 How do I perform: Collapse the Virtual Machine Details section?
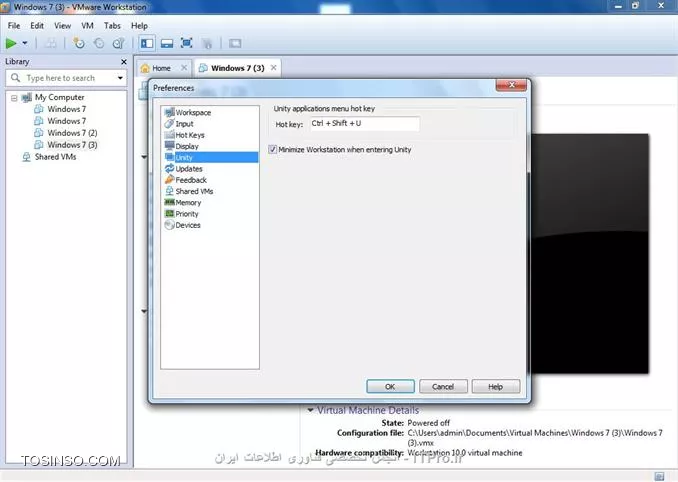pyautogui.click(x=310, y=410)
